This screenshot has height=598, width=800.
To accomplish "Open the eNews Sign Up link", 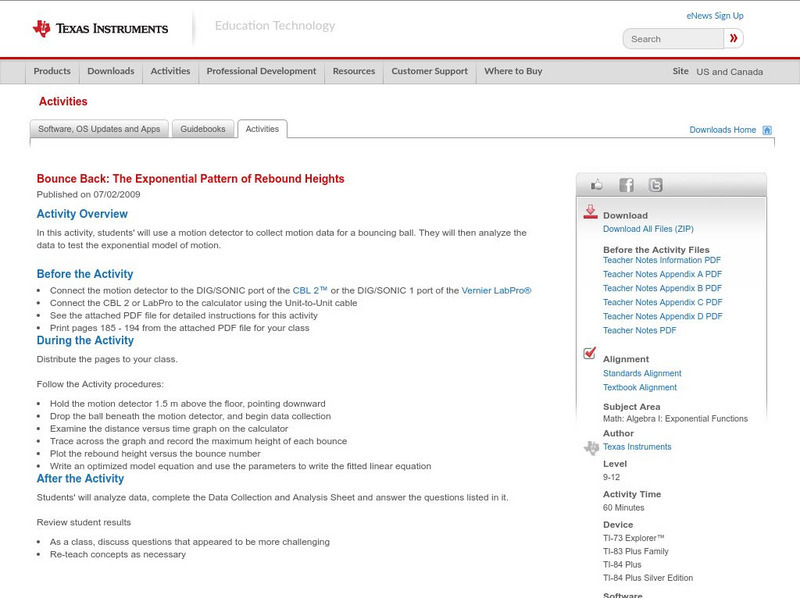I will [x=715, y=16].
